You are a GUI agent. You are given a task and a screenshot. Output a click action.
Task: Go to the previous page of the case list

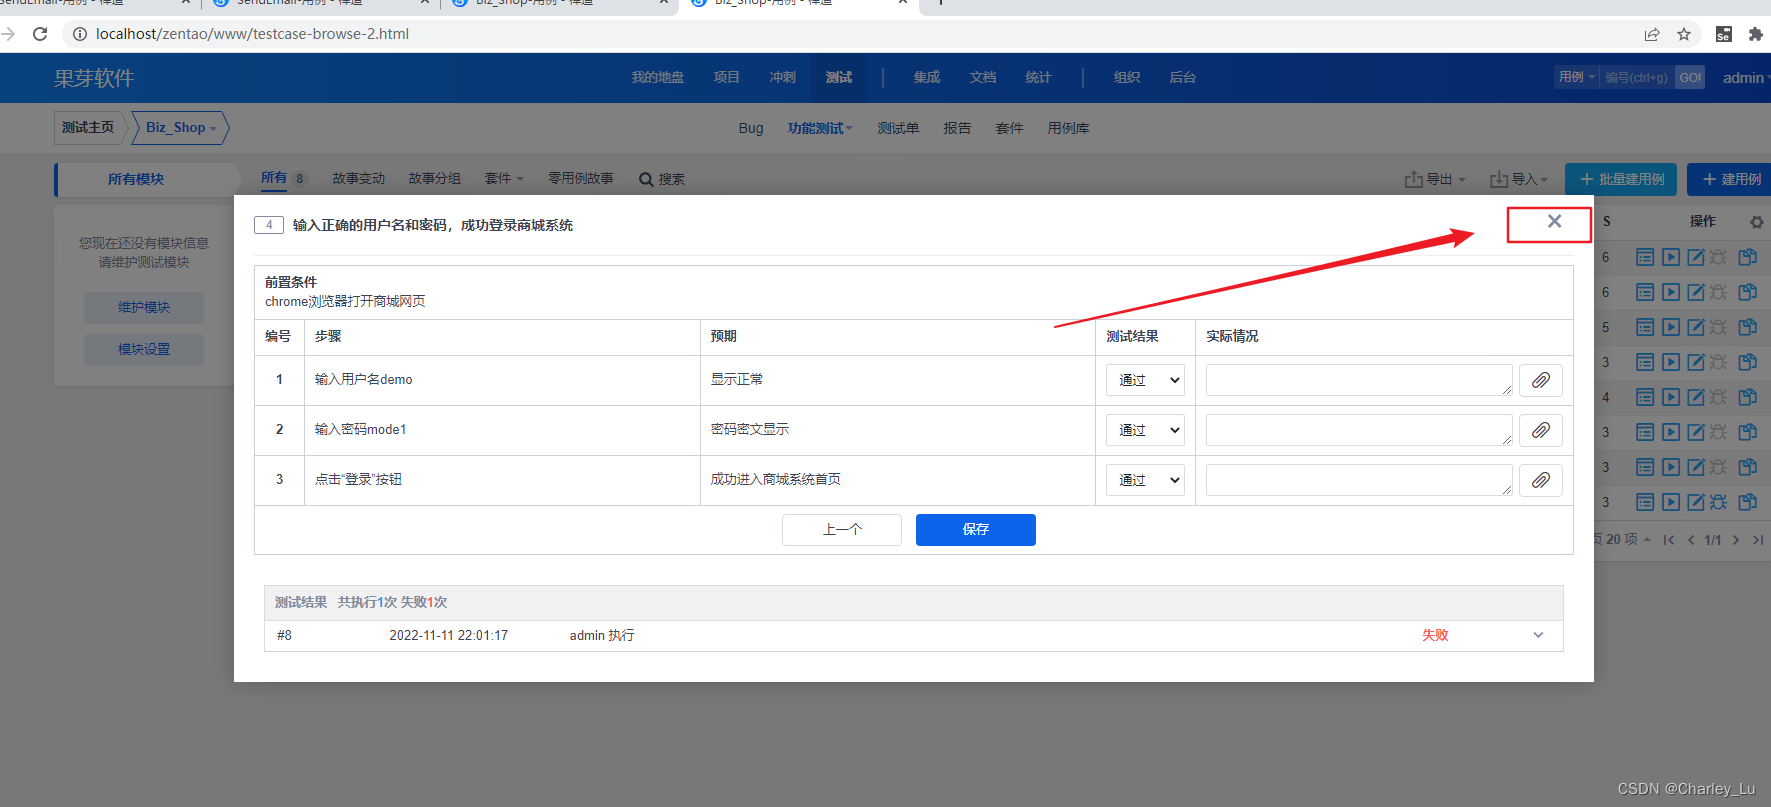click(x=1691, y=540)
